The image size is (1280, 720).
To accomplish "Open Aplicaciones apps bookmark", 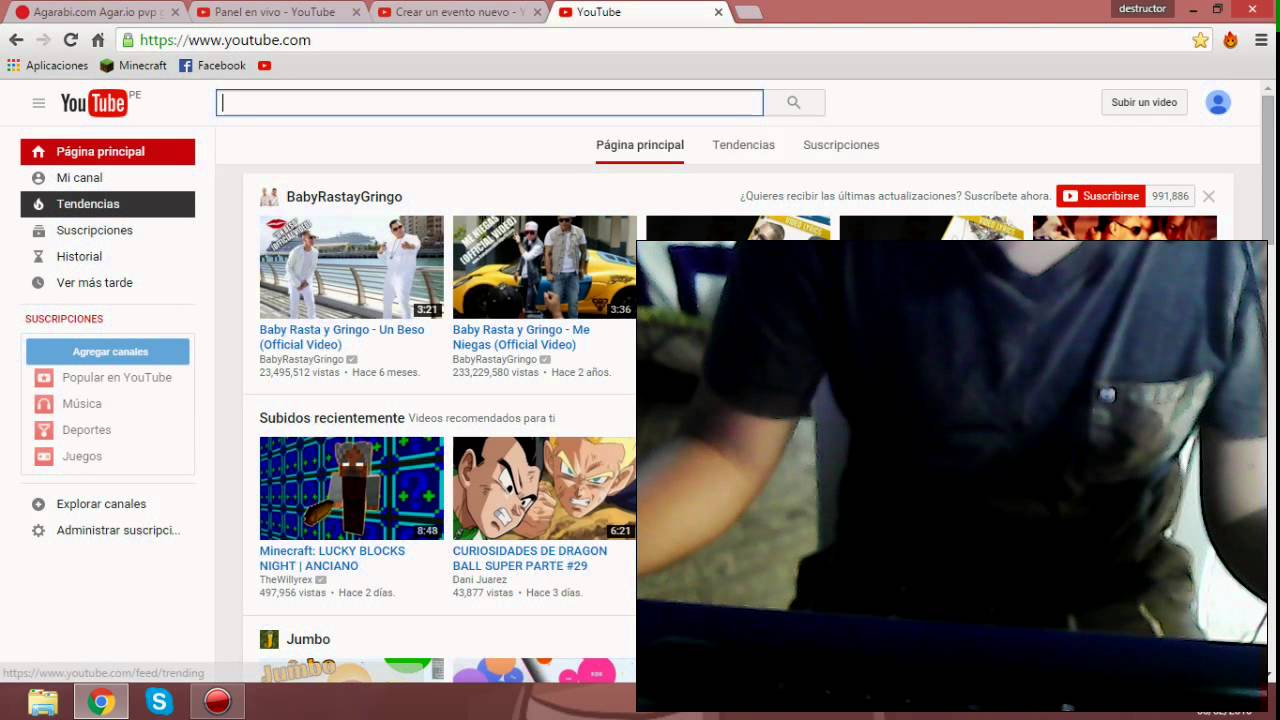I will (x=47, y=65).
